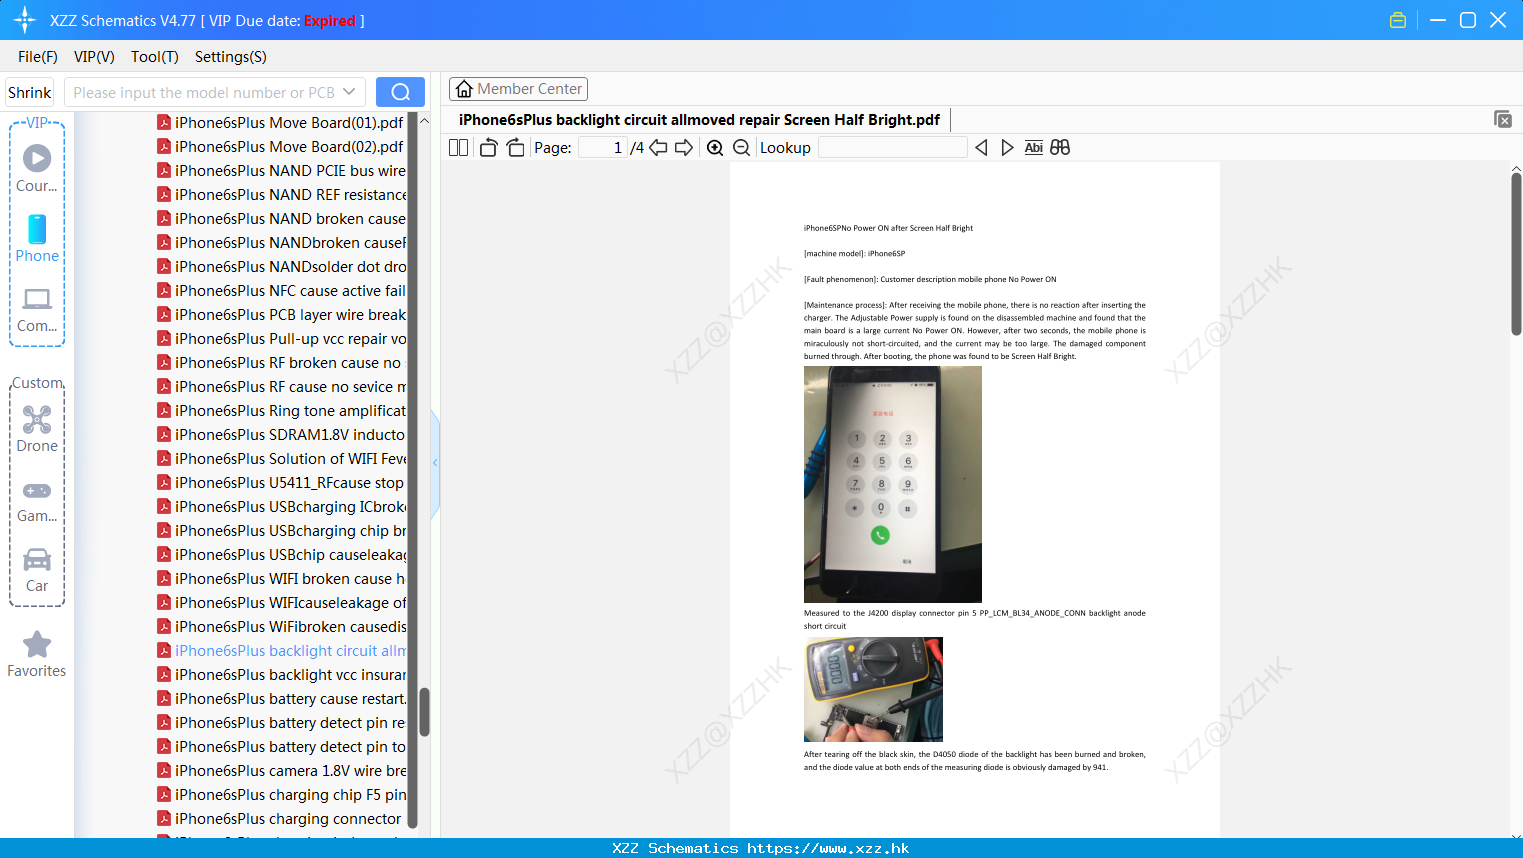Viewport: 1523px width, 858px height.
Task: Zoom out of the PDF
Action: pos(741,147)
